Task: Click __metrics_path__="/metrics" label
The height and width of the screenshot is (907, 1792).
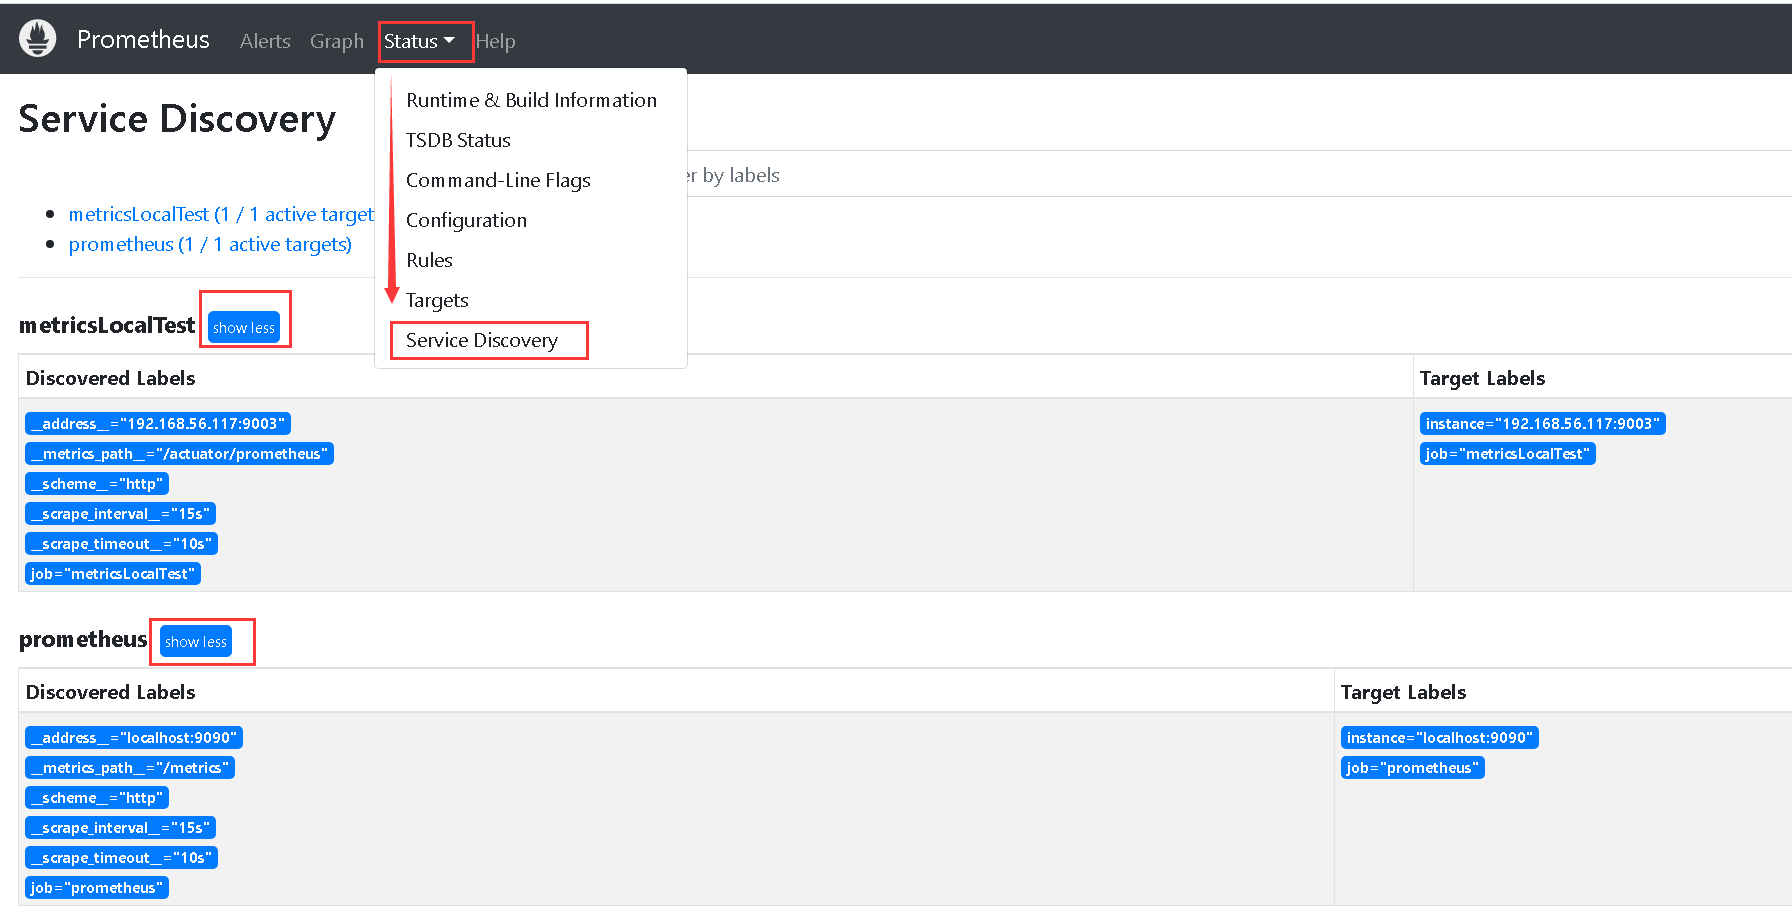Action: point(130,768)
